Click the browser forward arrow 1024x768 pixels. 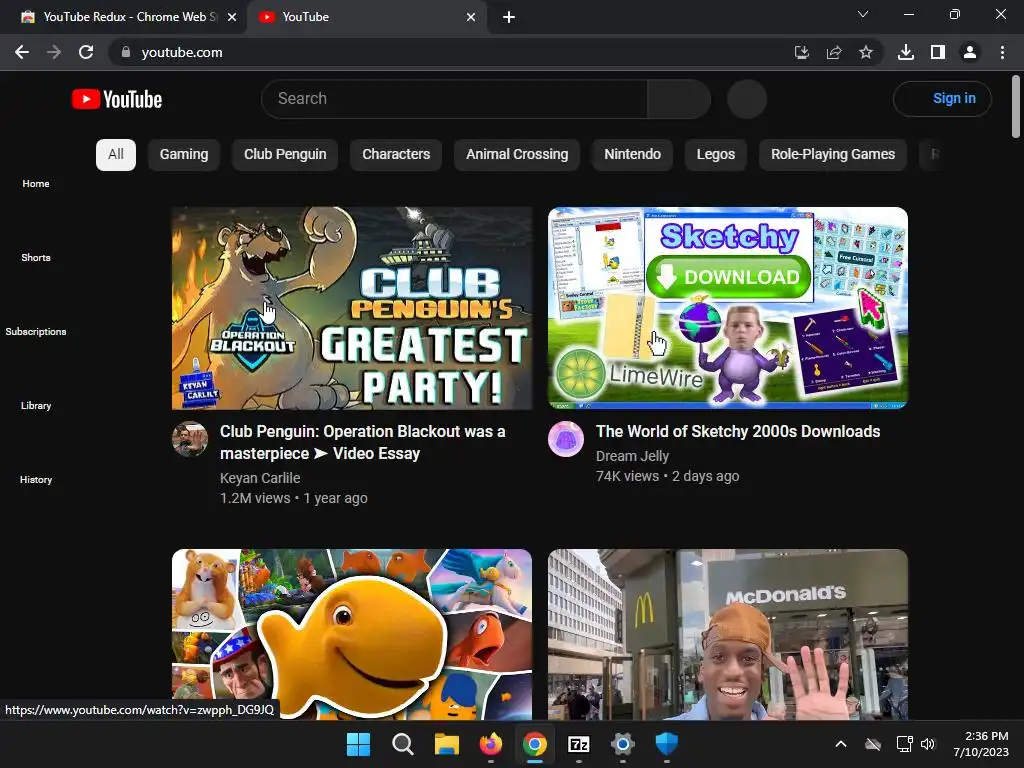[x=54, y=52]
